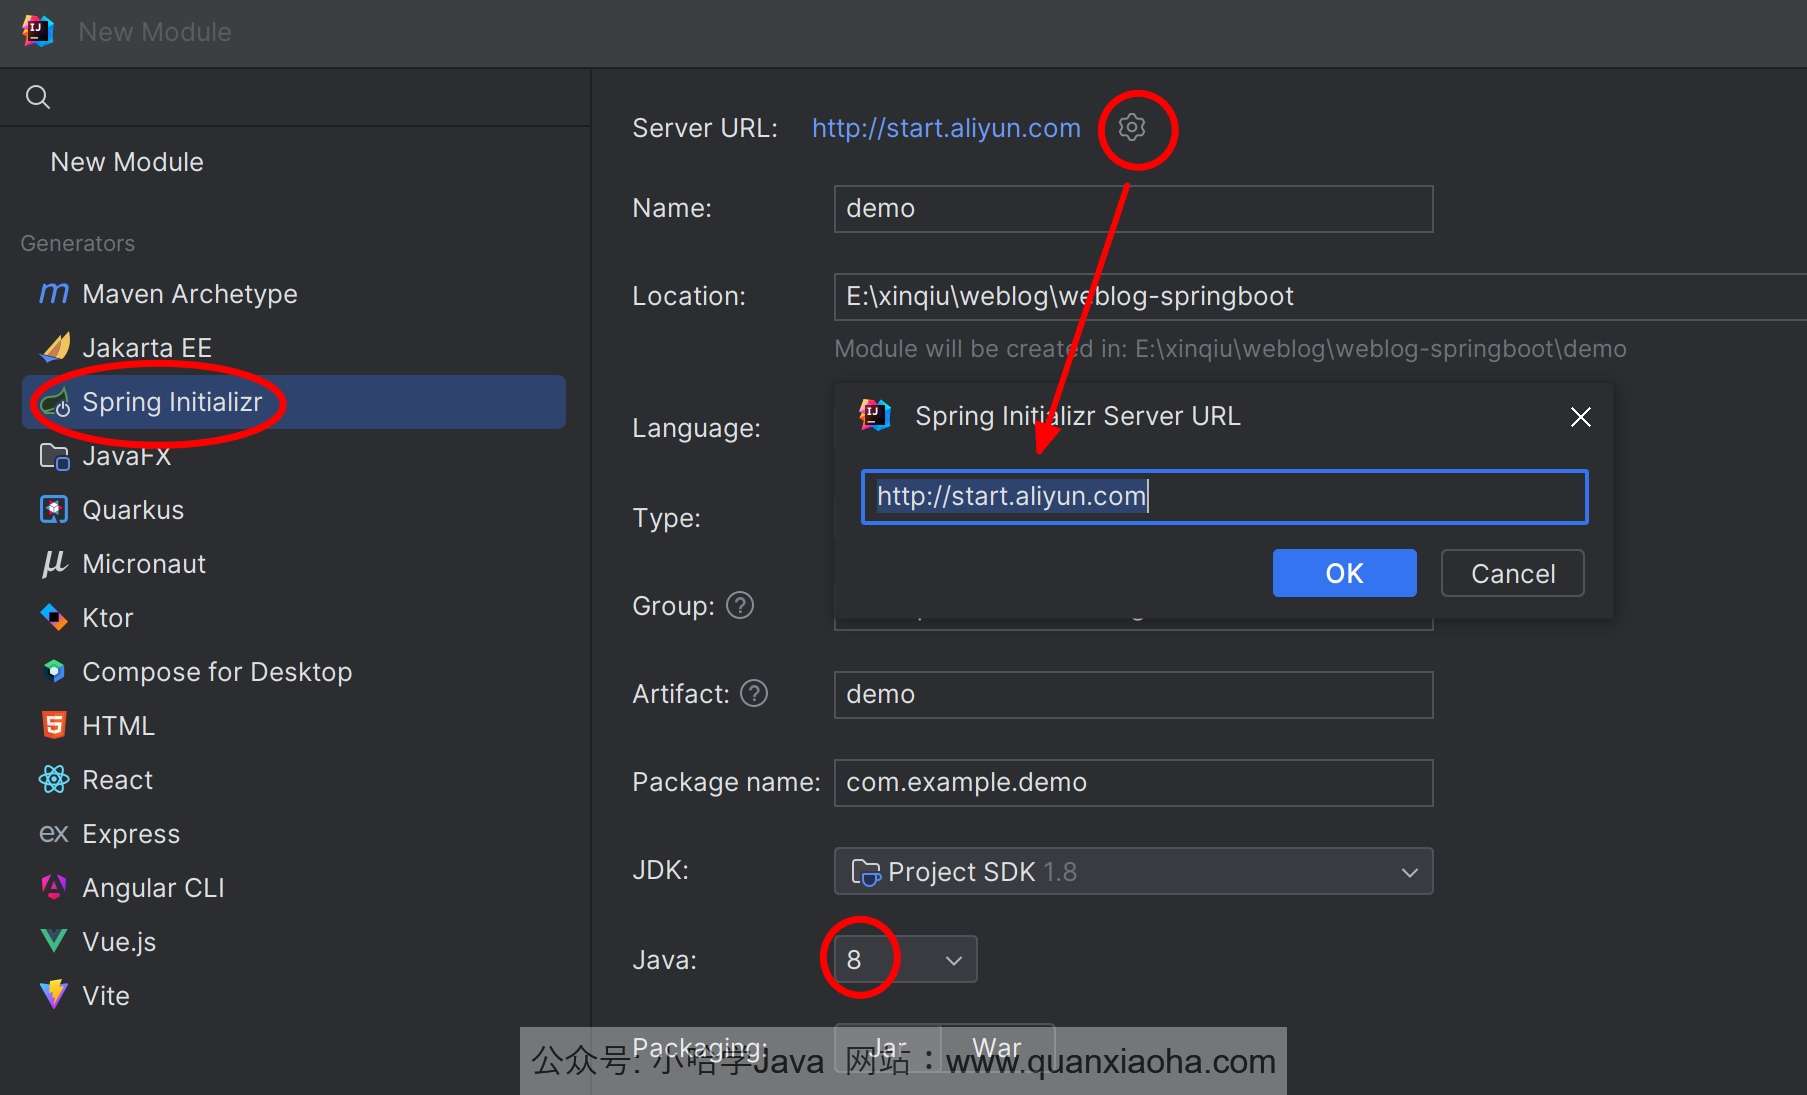Choose Angular CLI generator
This screenshot has height=1095, width=1807.
click(x=294, y=887)
